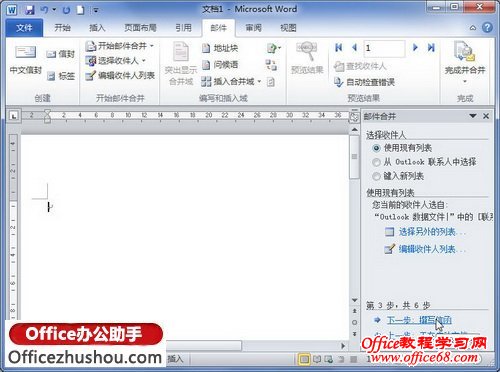Viewport: 500px width, 372px height.
Task: Click the Update Labels icon
Action: click(x=271, y=82)
